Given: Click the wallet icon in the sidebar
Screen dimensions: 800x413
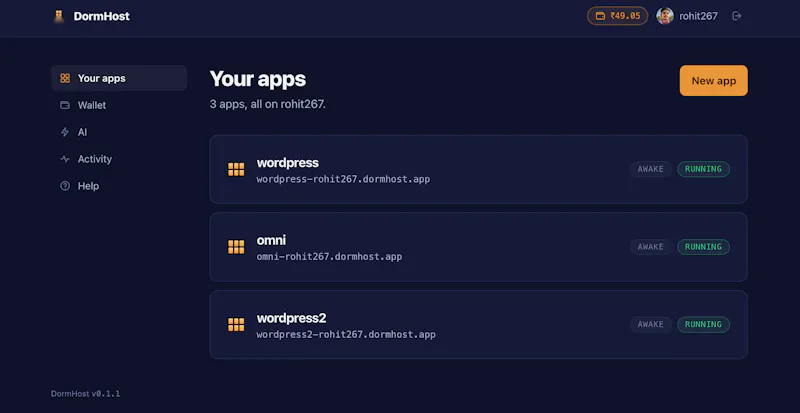Looking at the screenshot, I should coord(65,105).
